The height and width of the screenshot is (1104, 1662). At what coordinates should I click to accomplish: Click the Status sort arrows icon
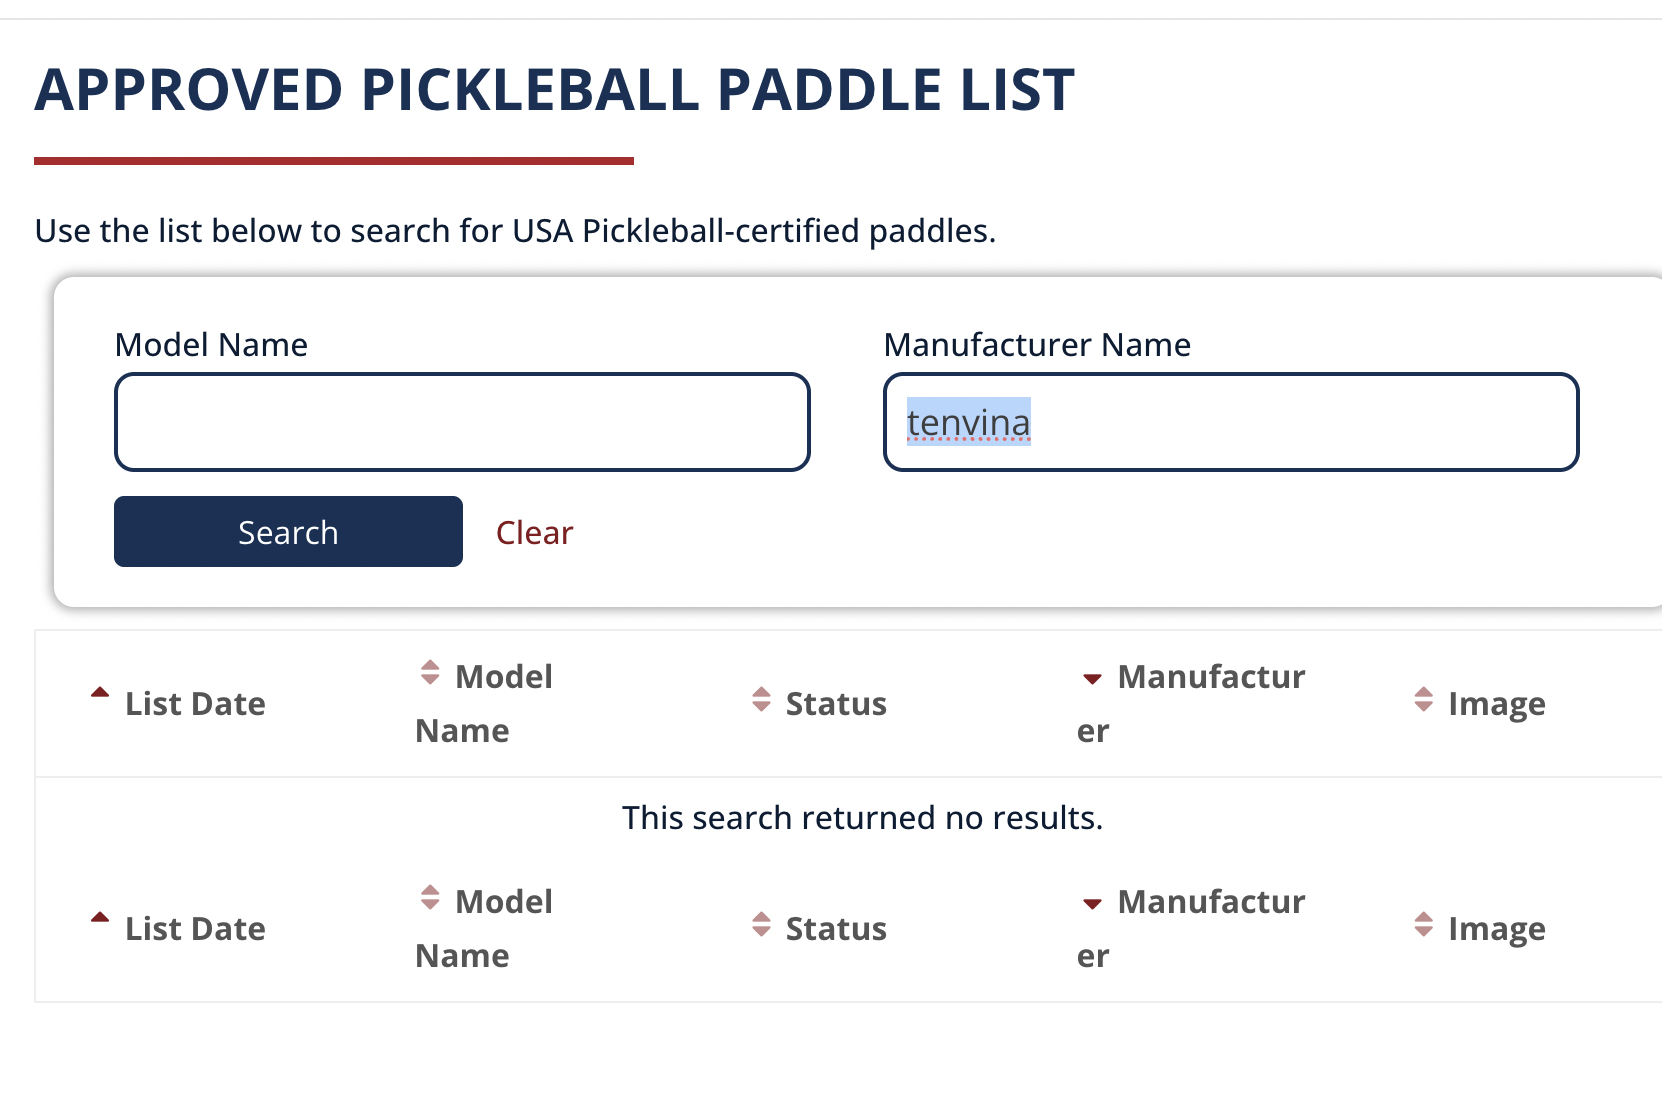coord(761,698)
